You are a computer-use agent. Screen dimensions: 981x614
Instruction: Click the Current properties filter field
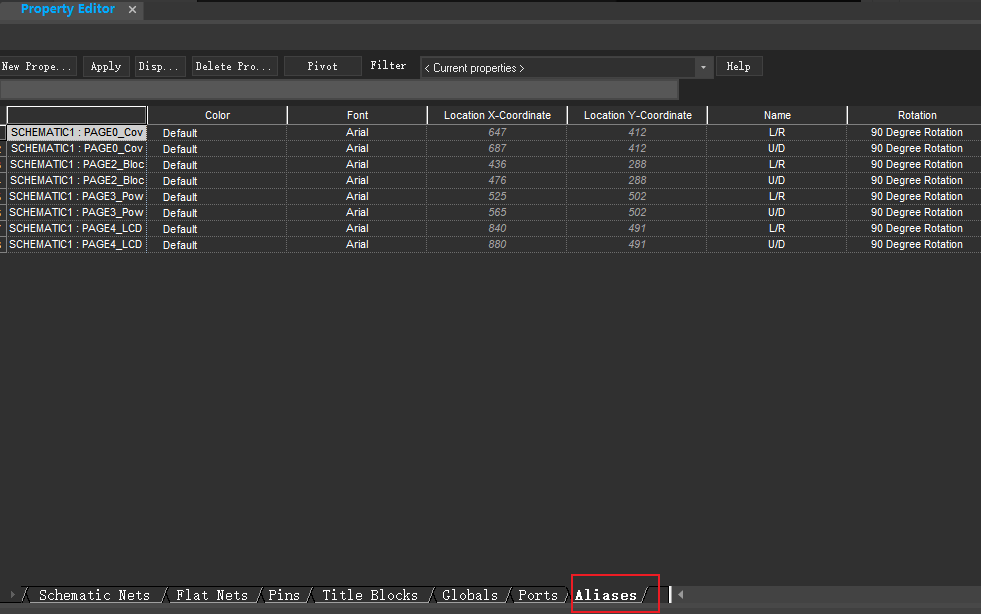(x=558, y=68)
